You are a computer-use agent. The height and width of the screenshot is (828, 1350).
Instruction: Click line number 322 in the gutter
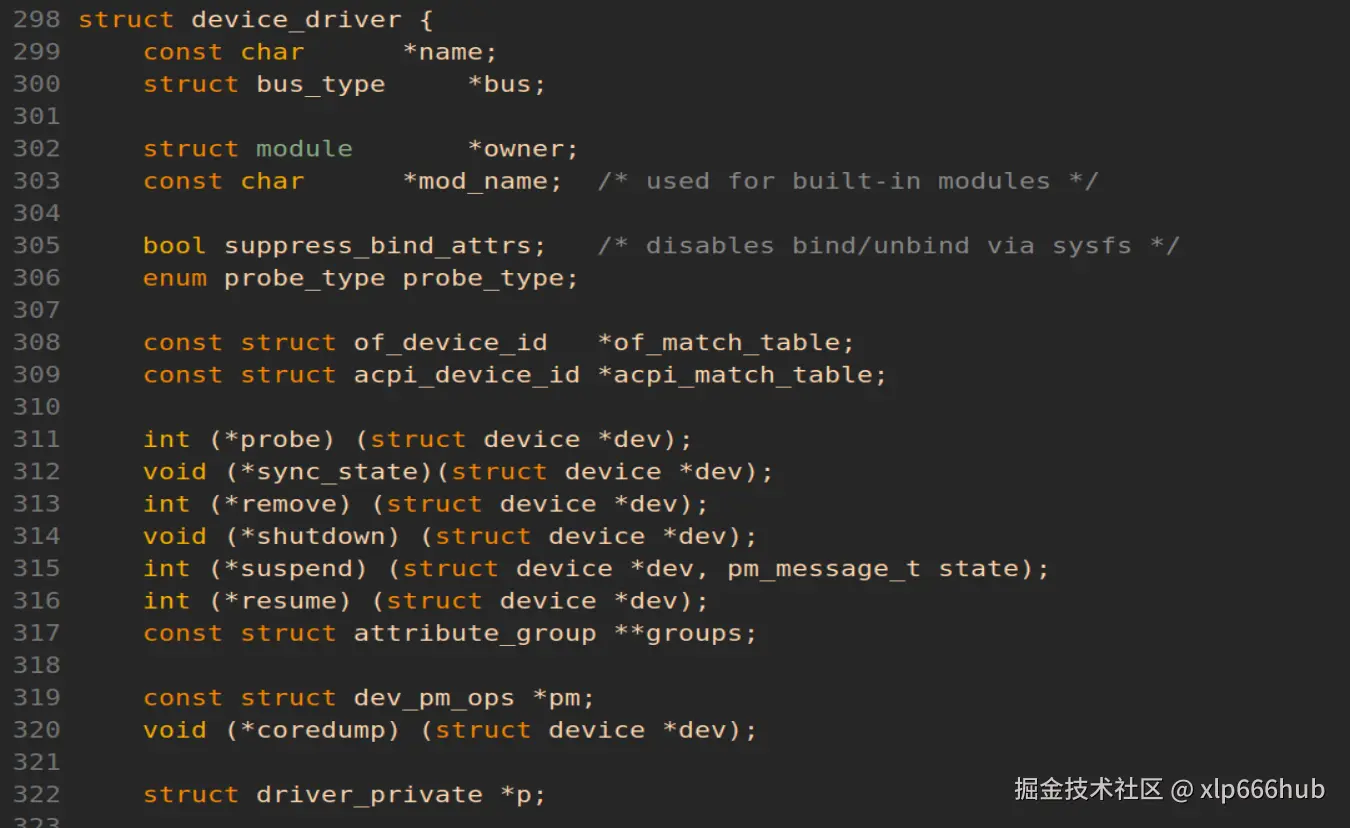(36, 795)
